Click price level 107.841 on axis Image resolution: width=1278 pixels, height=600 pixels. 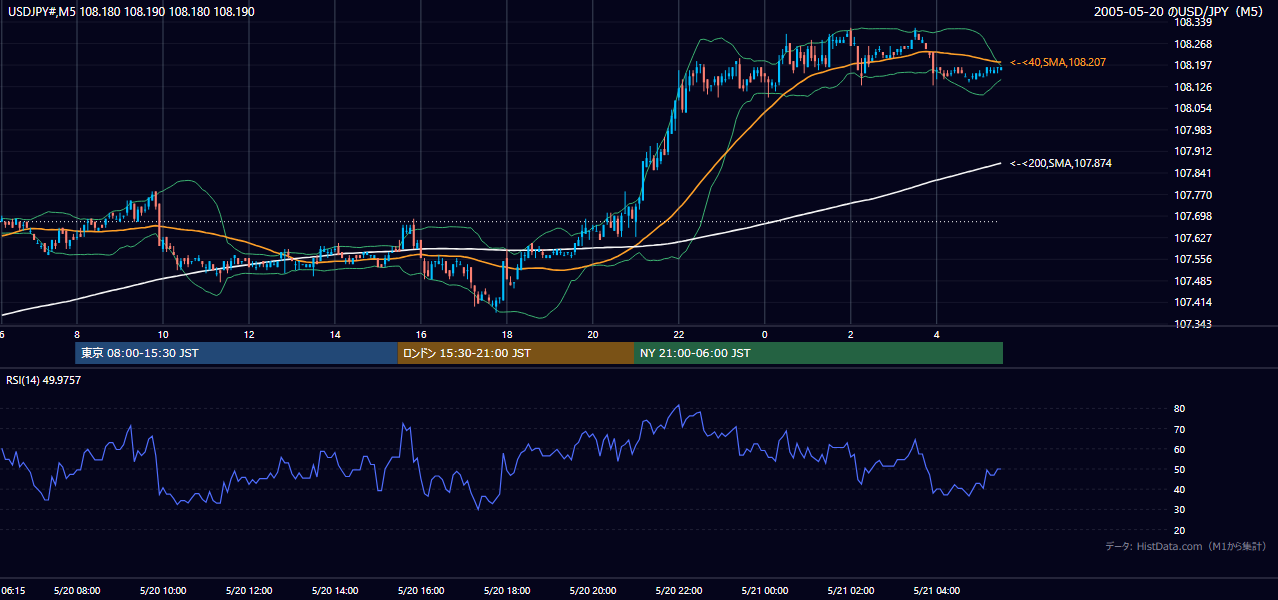1193,173
